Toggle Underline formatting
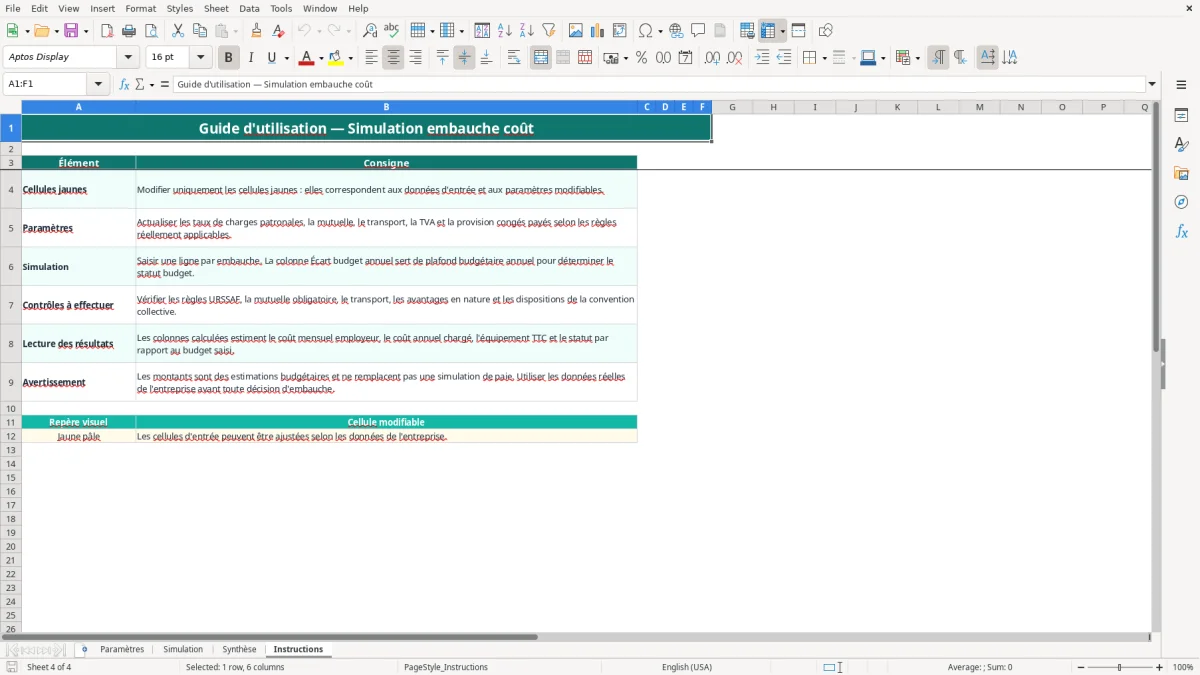 click(x=271, y=58)
